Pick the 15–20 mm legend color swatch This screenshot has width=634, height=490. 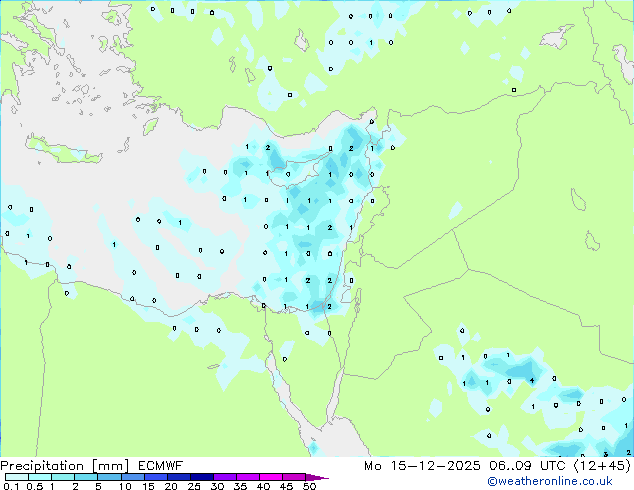[155, 477]
